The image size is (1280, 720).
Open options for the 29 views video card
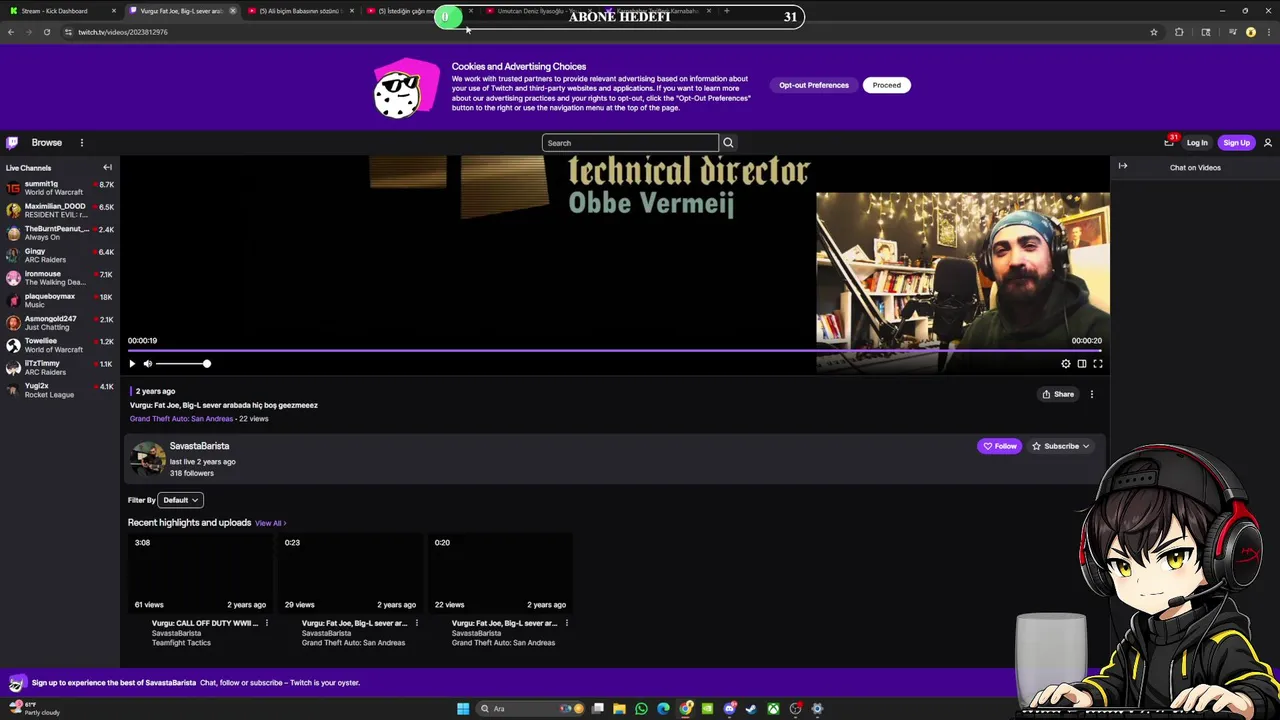417,623
